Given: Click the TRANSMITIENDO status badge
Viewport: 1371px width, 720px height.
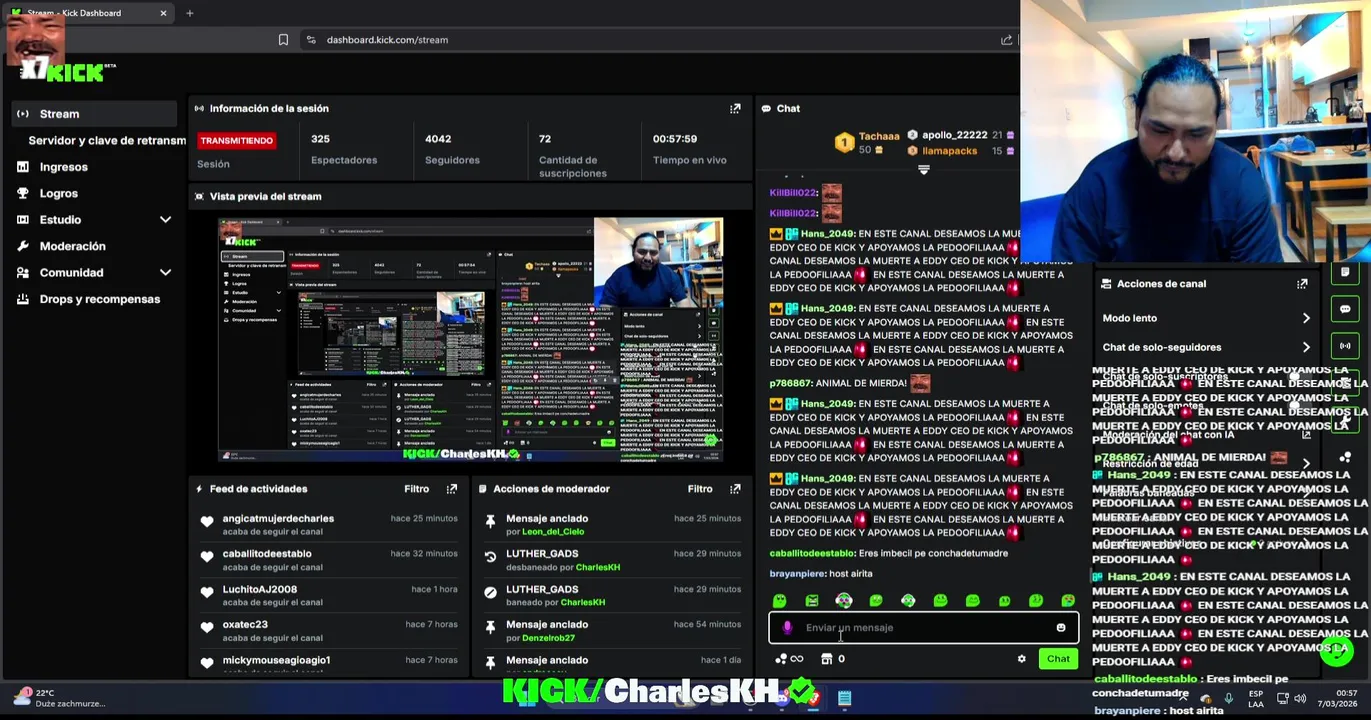Looking at the screenshot, I should tap(236, 141).
